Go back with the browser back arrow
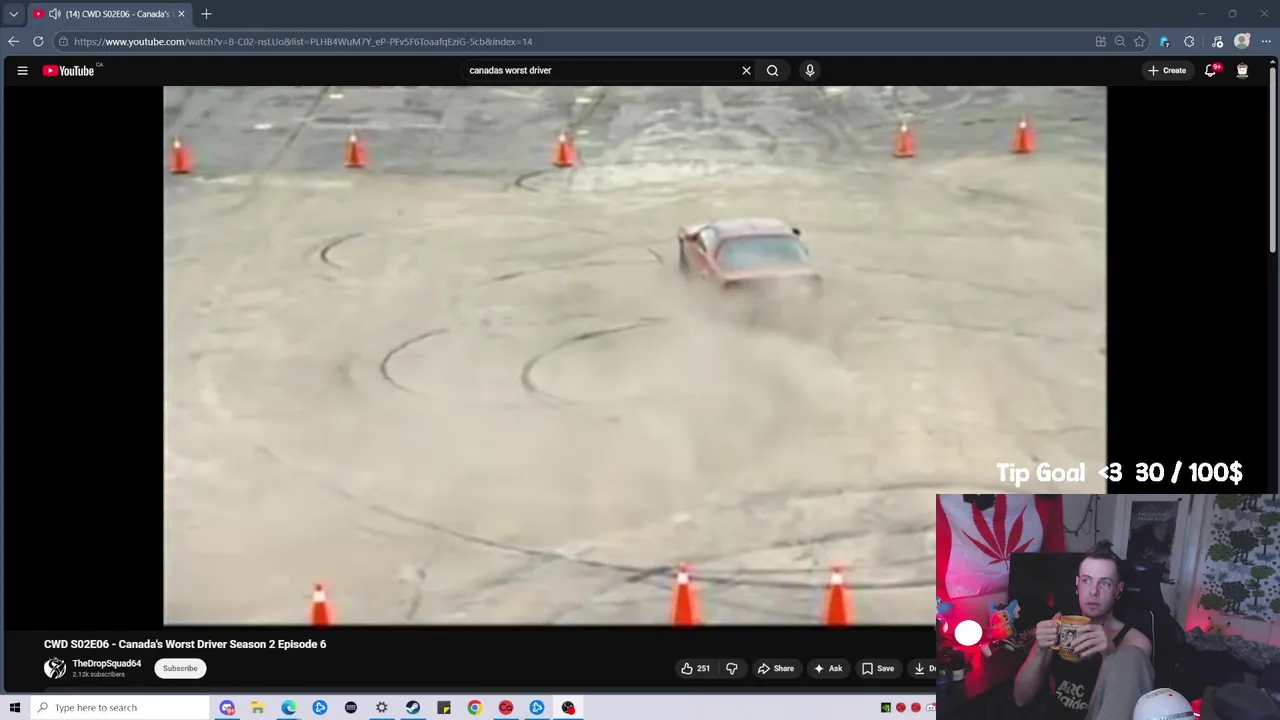Image resolution: width=1280 pixels, height=720 pixels. tap(13, 41)
